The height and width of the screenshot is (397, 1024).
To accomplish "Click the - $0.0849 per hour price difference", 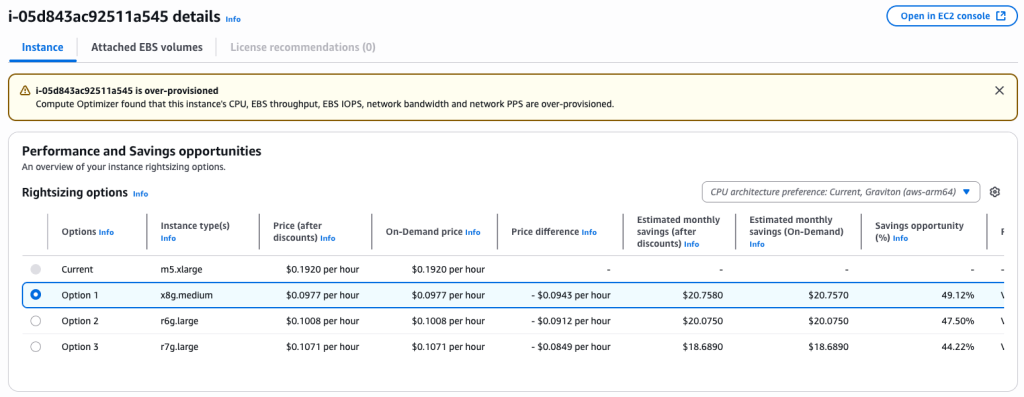I will click(x=571, y=347).
